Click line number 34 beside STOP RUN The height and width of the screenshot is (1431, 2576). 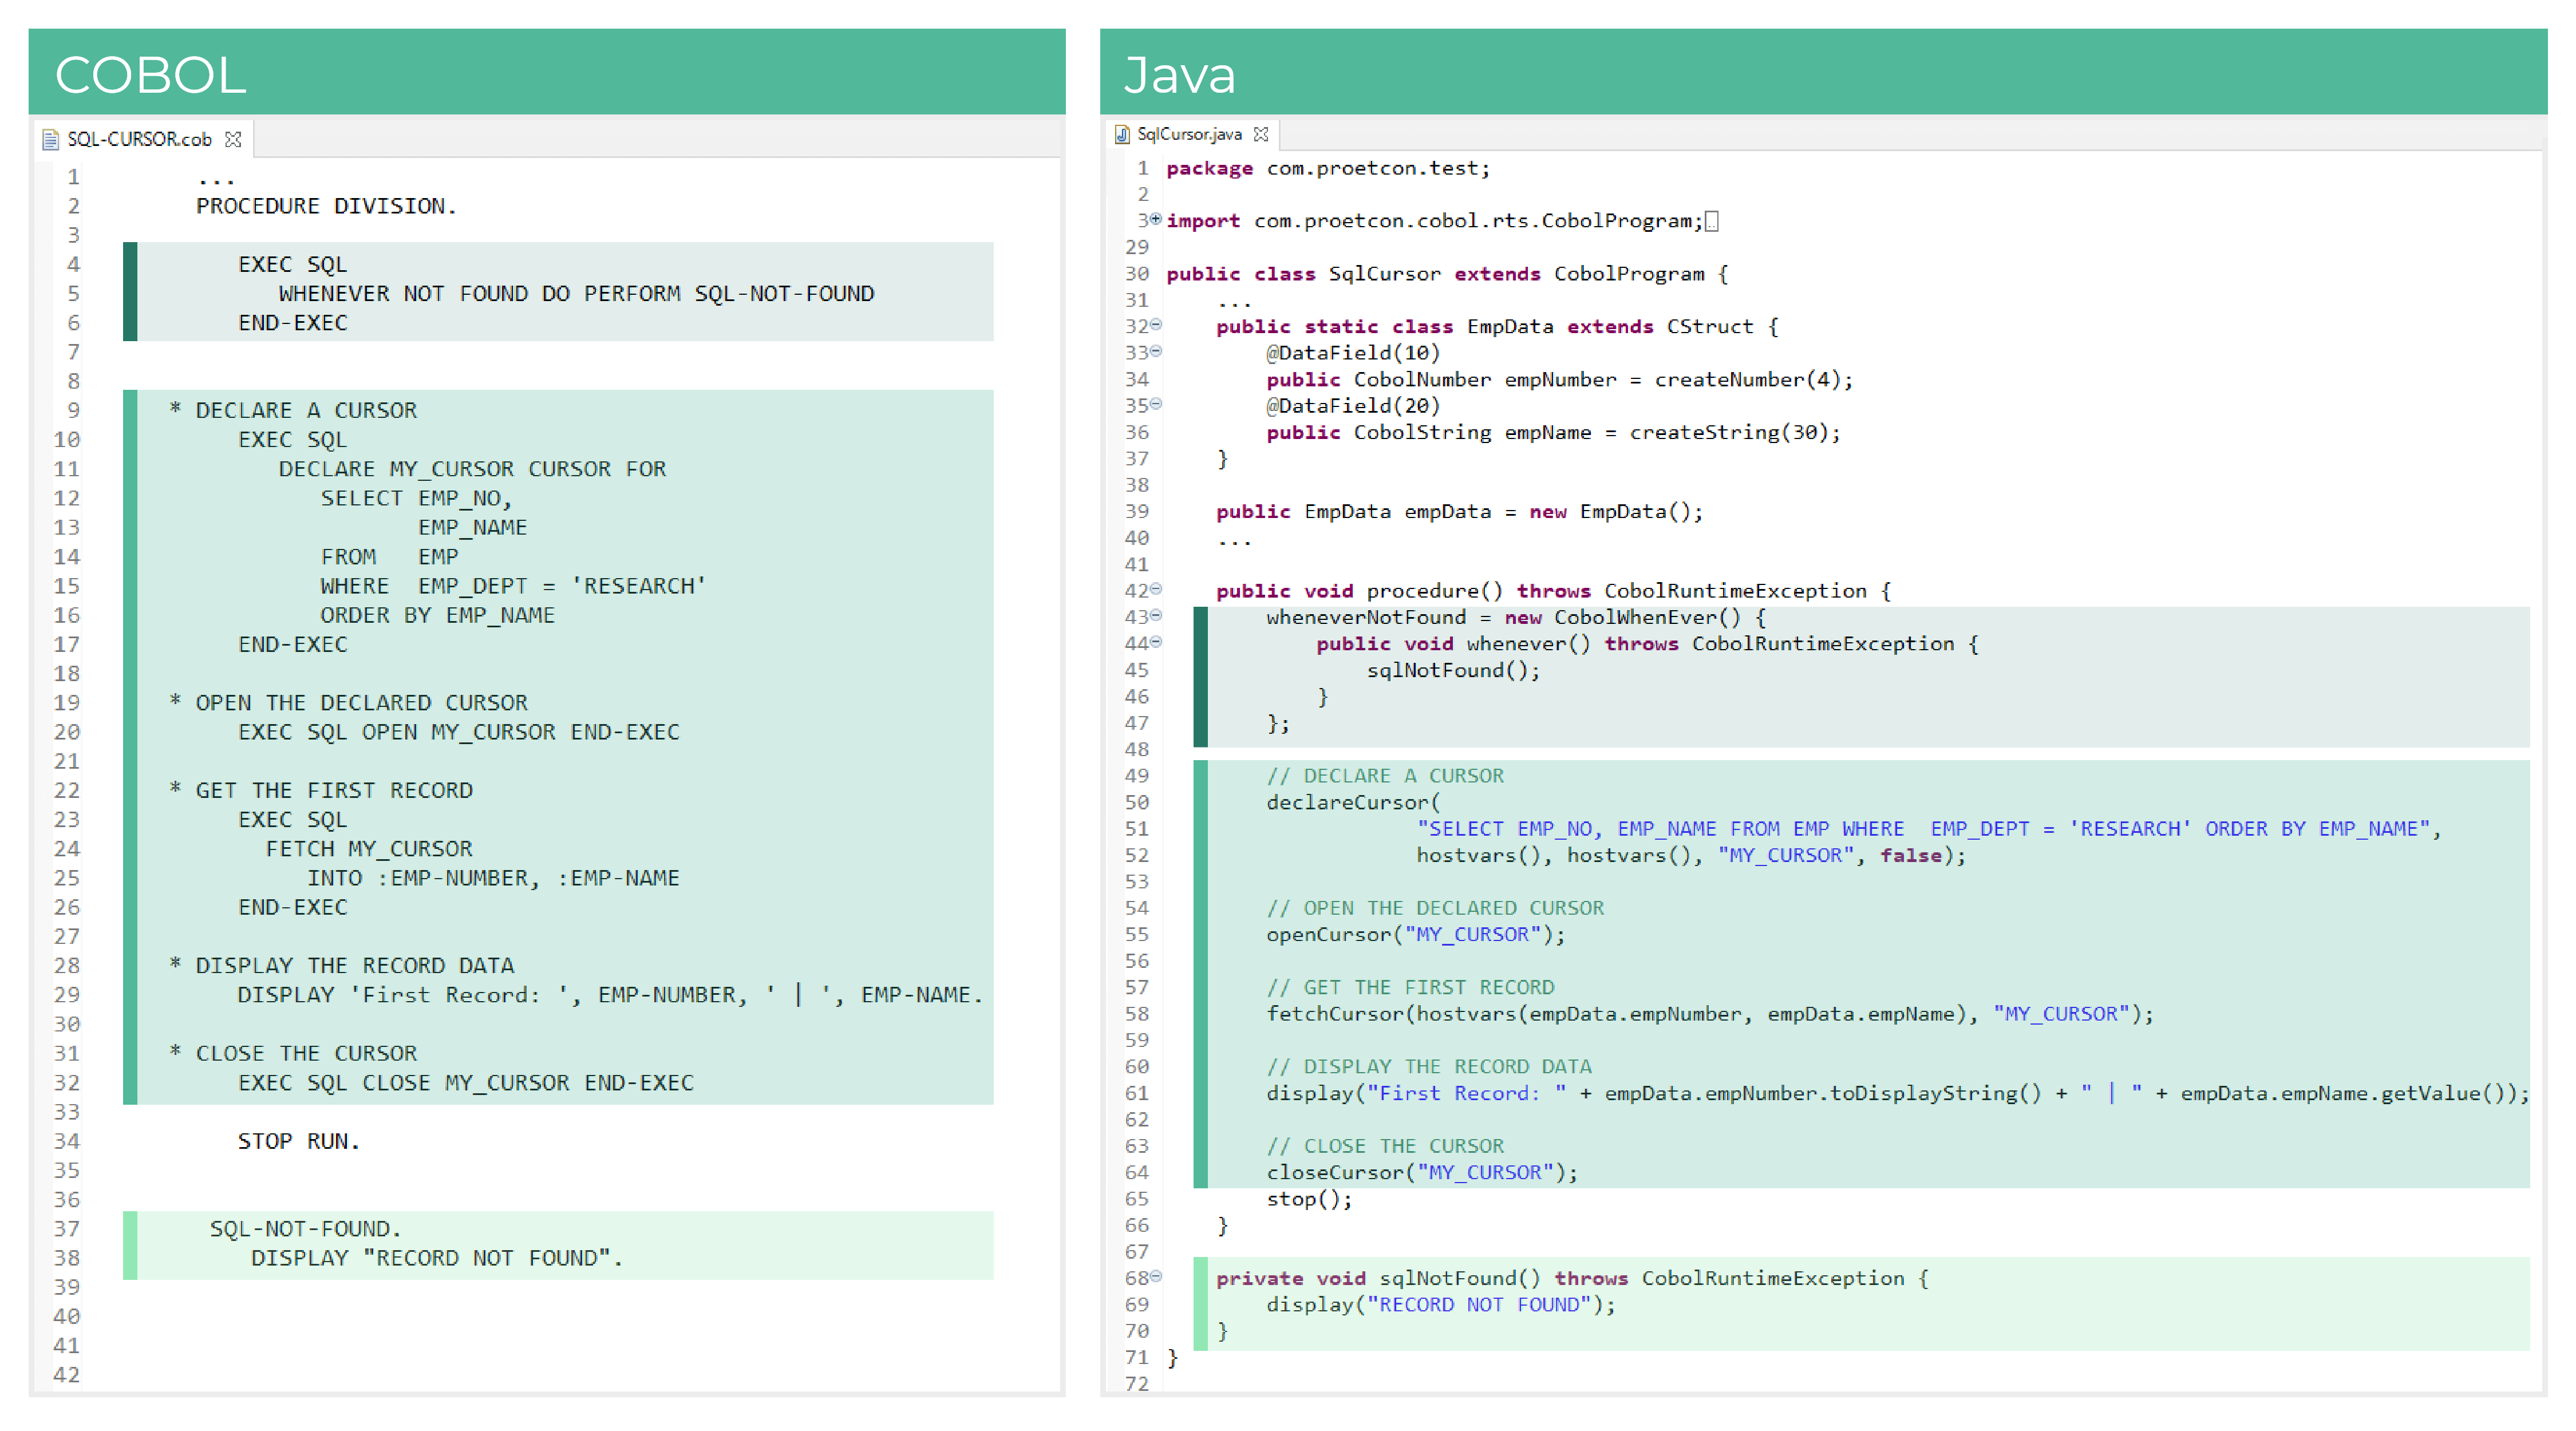(x=66, y=1141)
